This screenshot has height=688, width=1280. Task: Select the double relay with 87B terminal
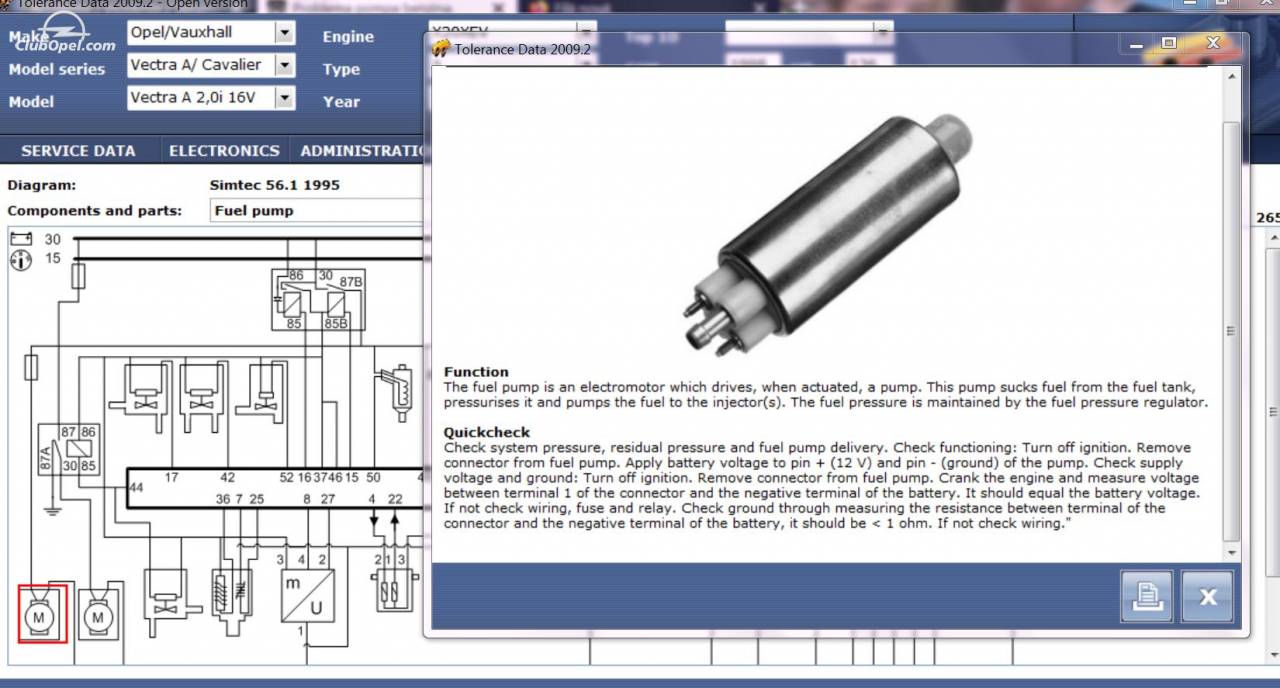click(319, 299)
